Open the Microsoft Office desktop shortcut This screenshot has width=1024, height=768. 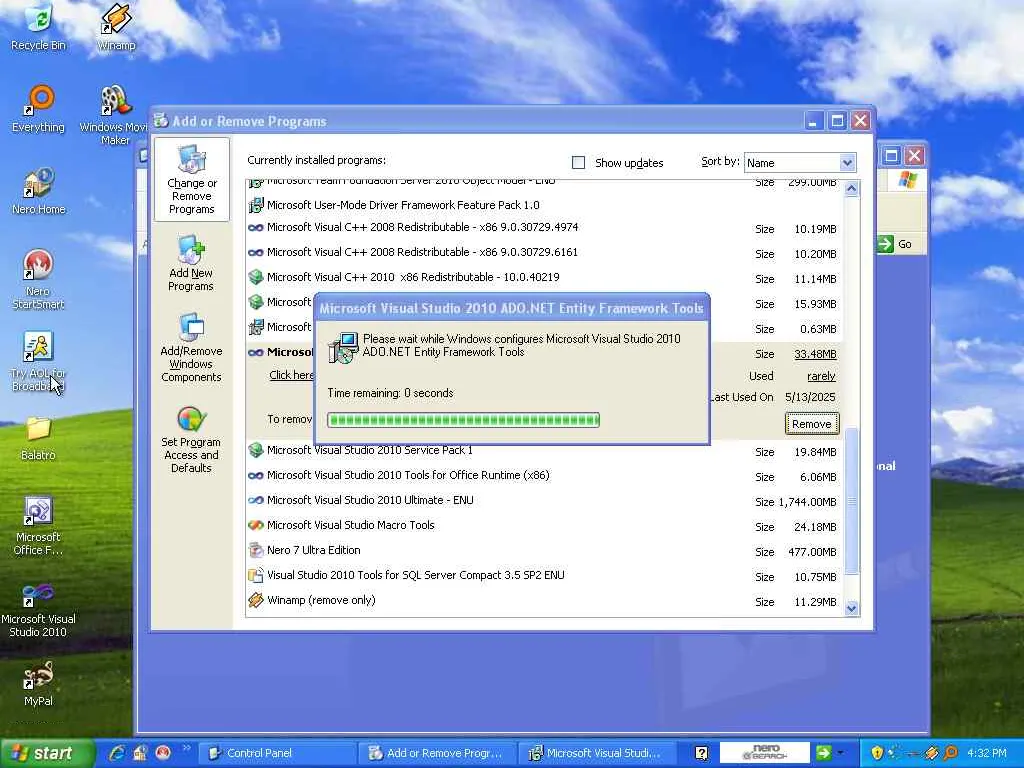(39, 526)
